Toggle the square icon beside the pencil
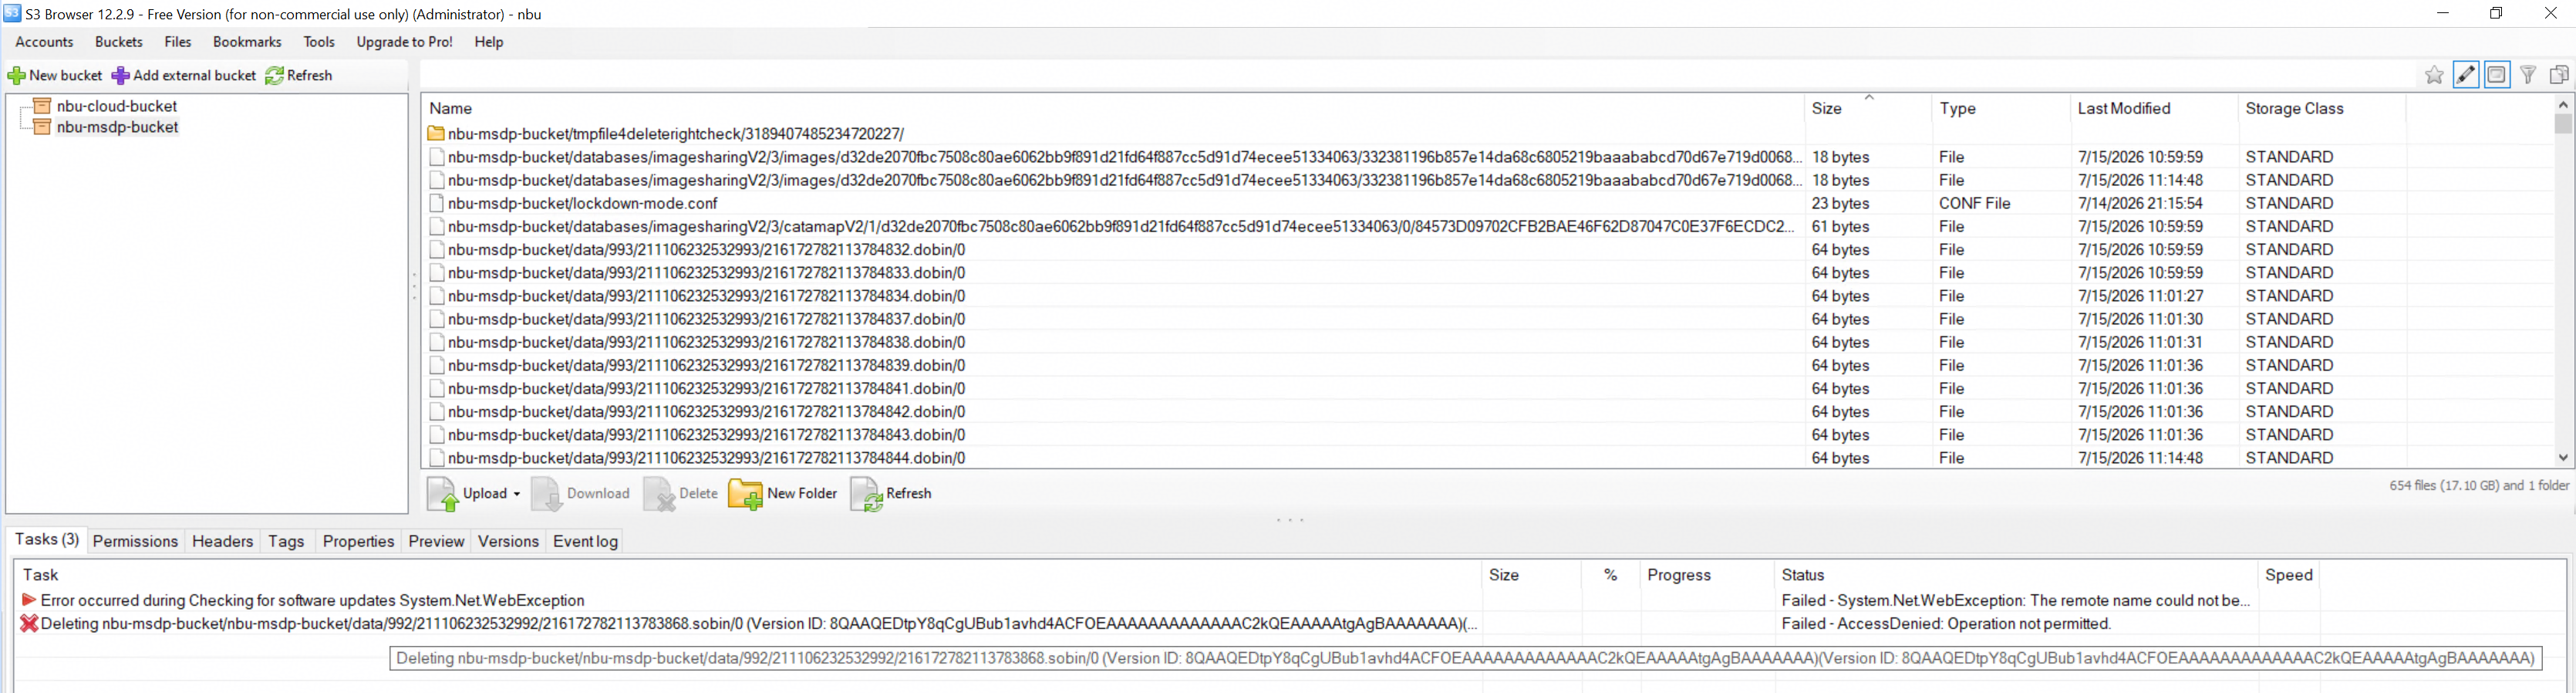 (x=2497, y=75)
